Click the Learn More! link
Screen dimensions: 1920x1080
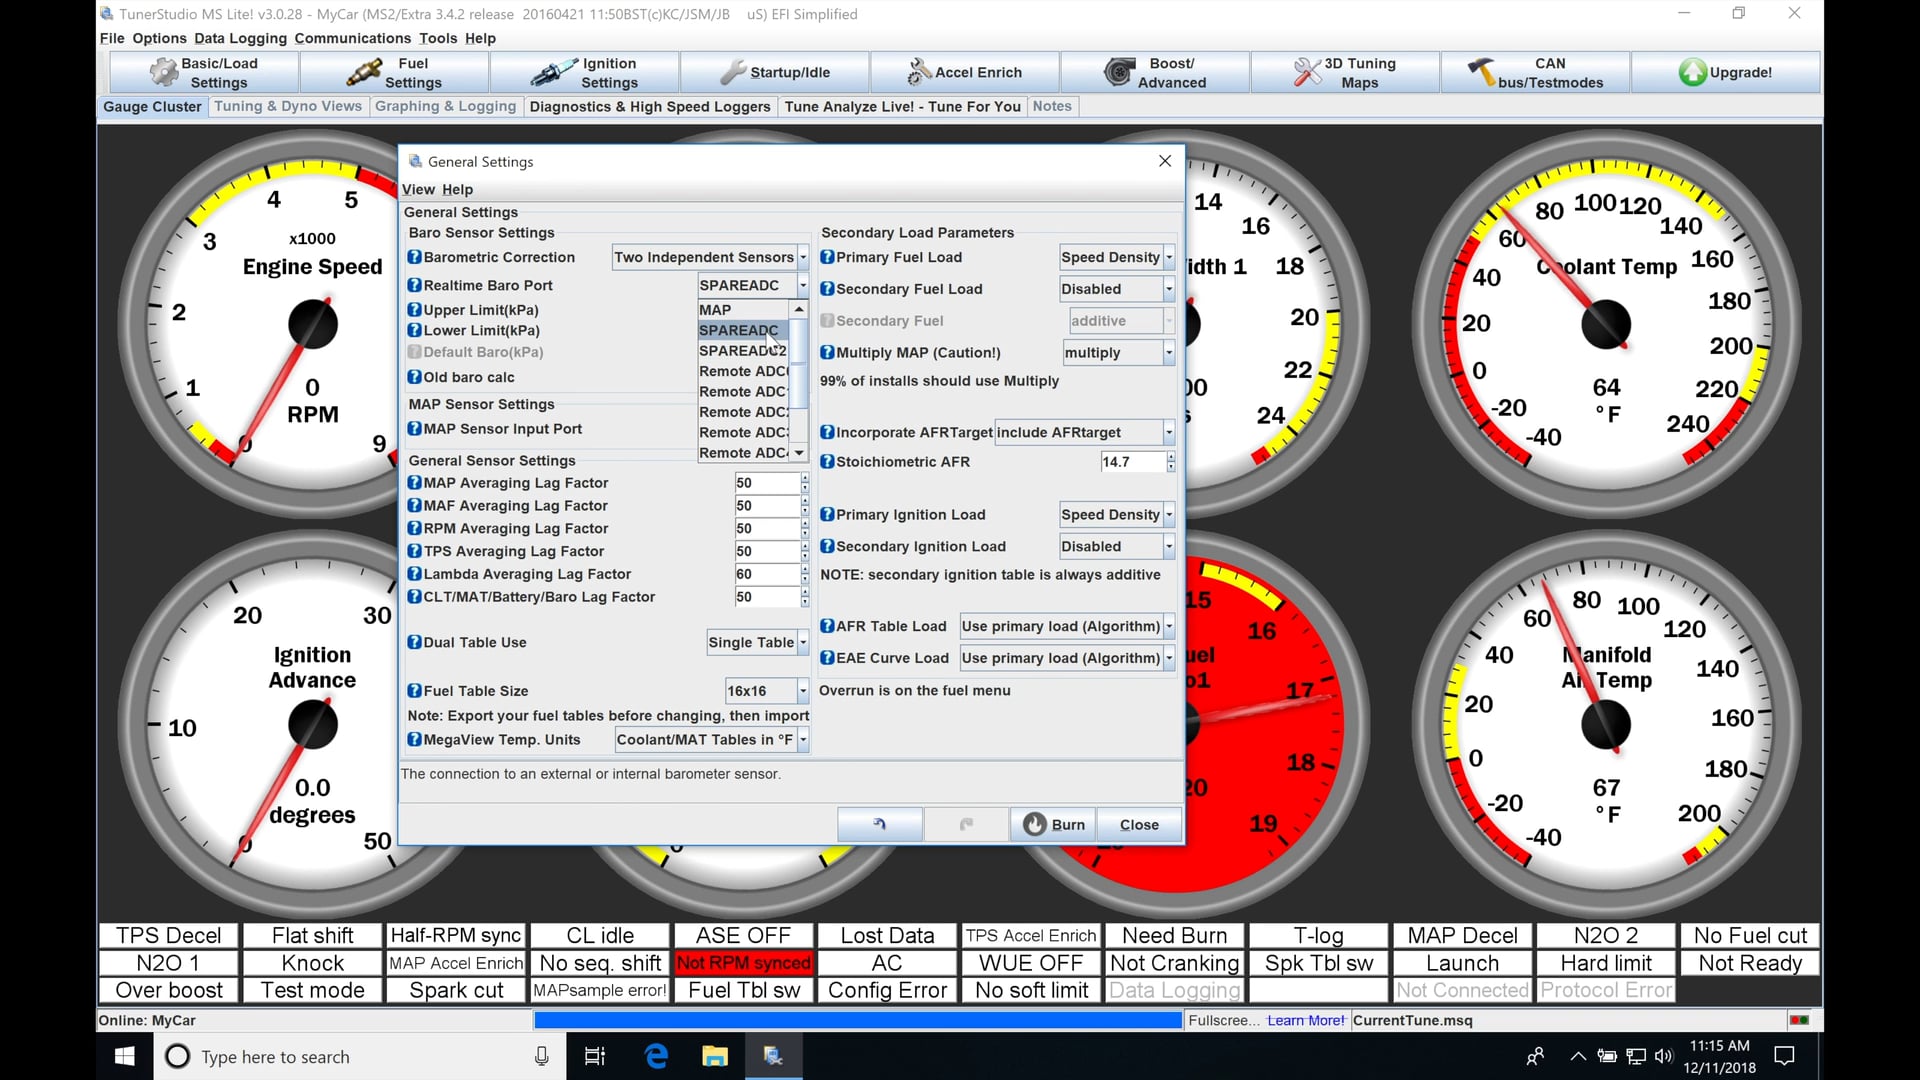(x=1305, y=1020)
